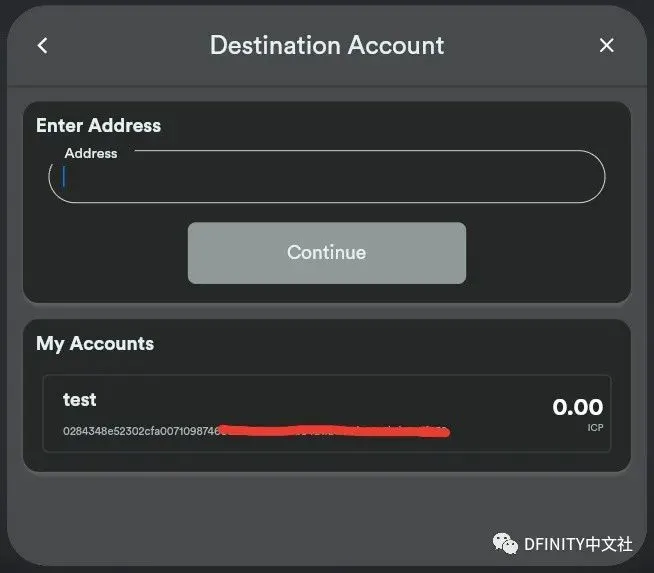This screenshot has width=654, height=573.
Task: Click the red scribble hiding the address
Action: pyautogui.click(x=335, y=431)
